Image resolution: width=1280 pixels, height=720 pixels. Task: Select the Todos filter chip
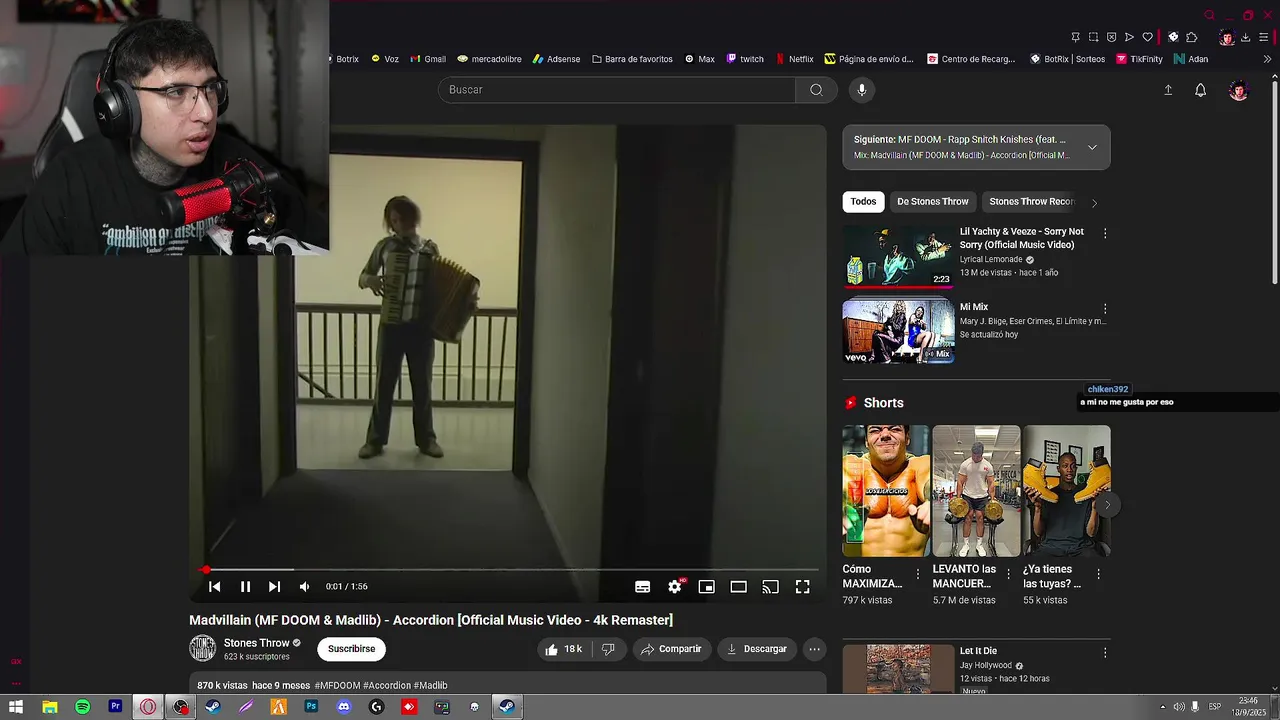[x=863, y=201]
